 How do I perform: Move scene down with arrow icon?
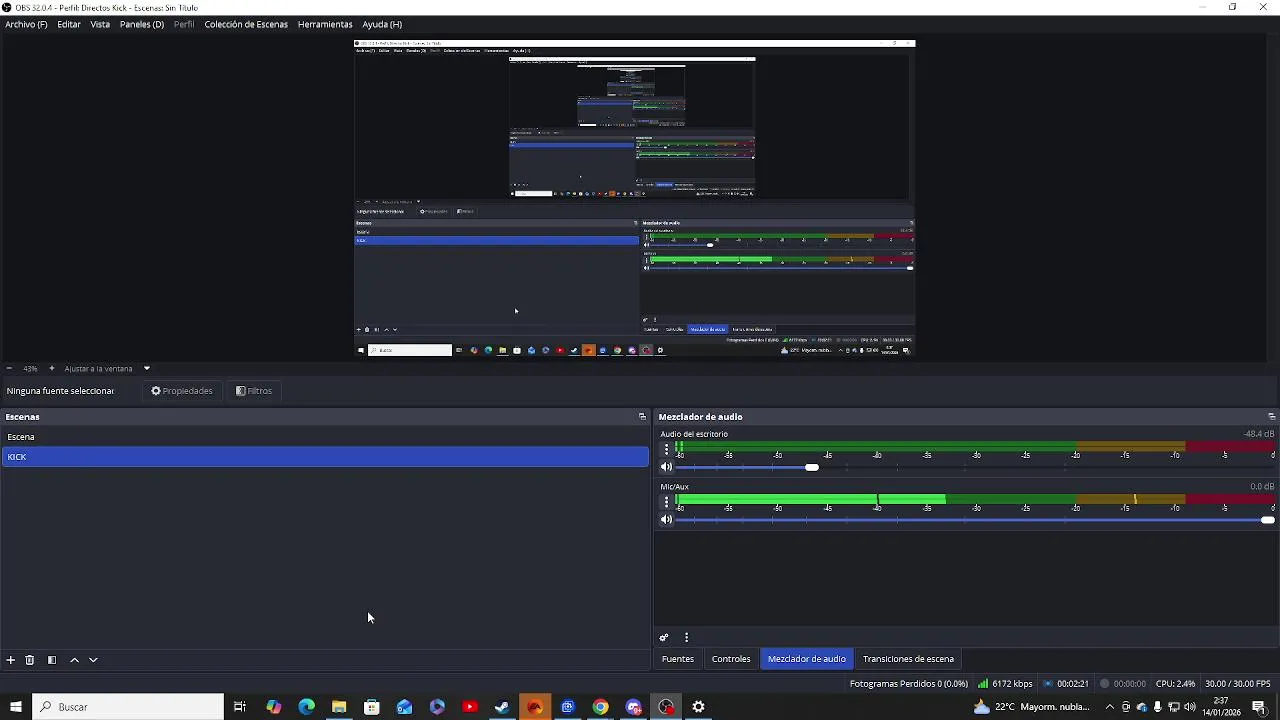[x=93, y=660]
